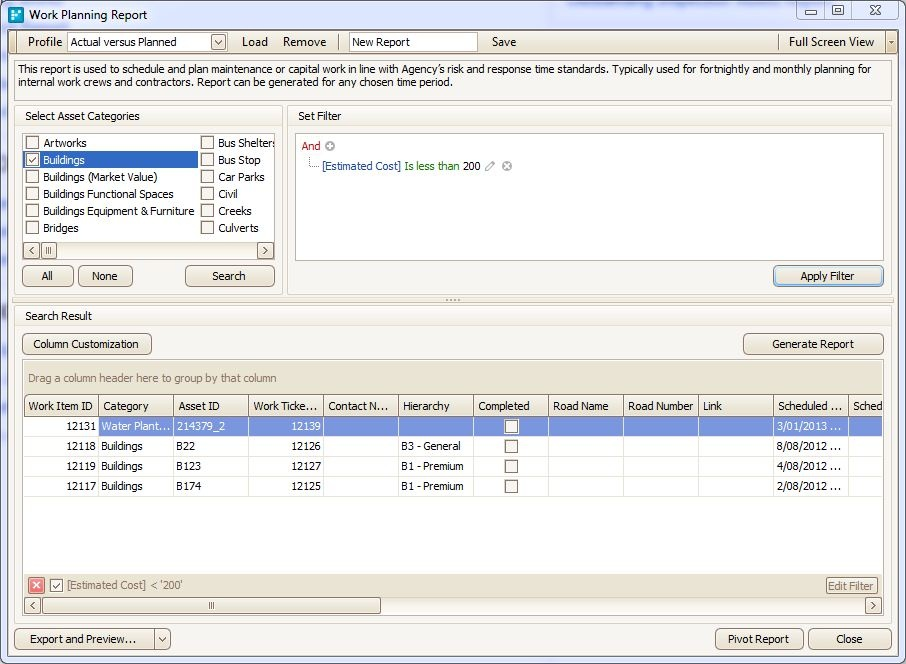Viewport: 906px width, 664px height.
Task: Click the pencil edit icon on Estimated Cost filter
Action: (x=490, y=166)
